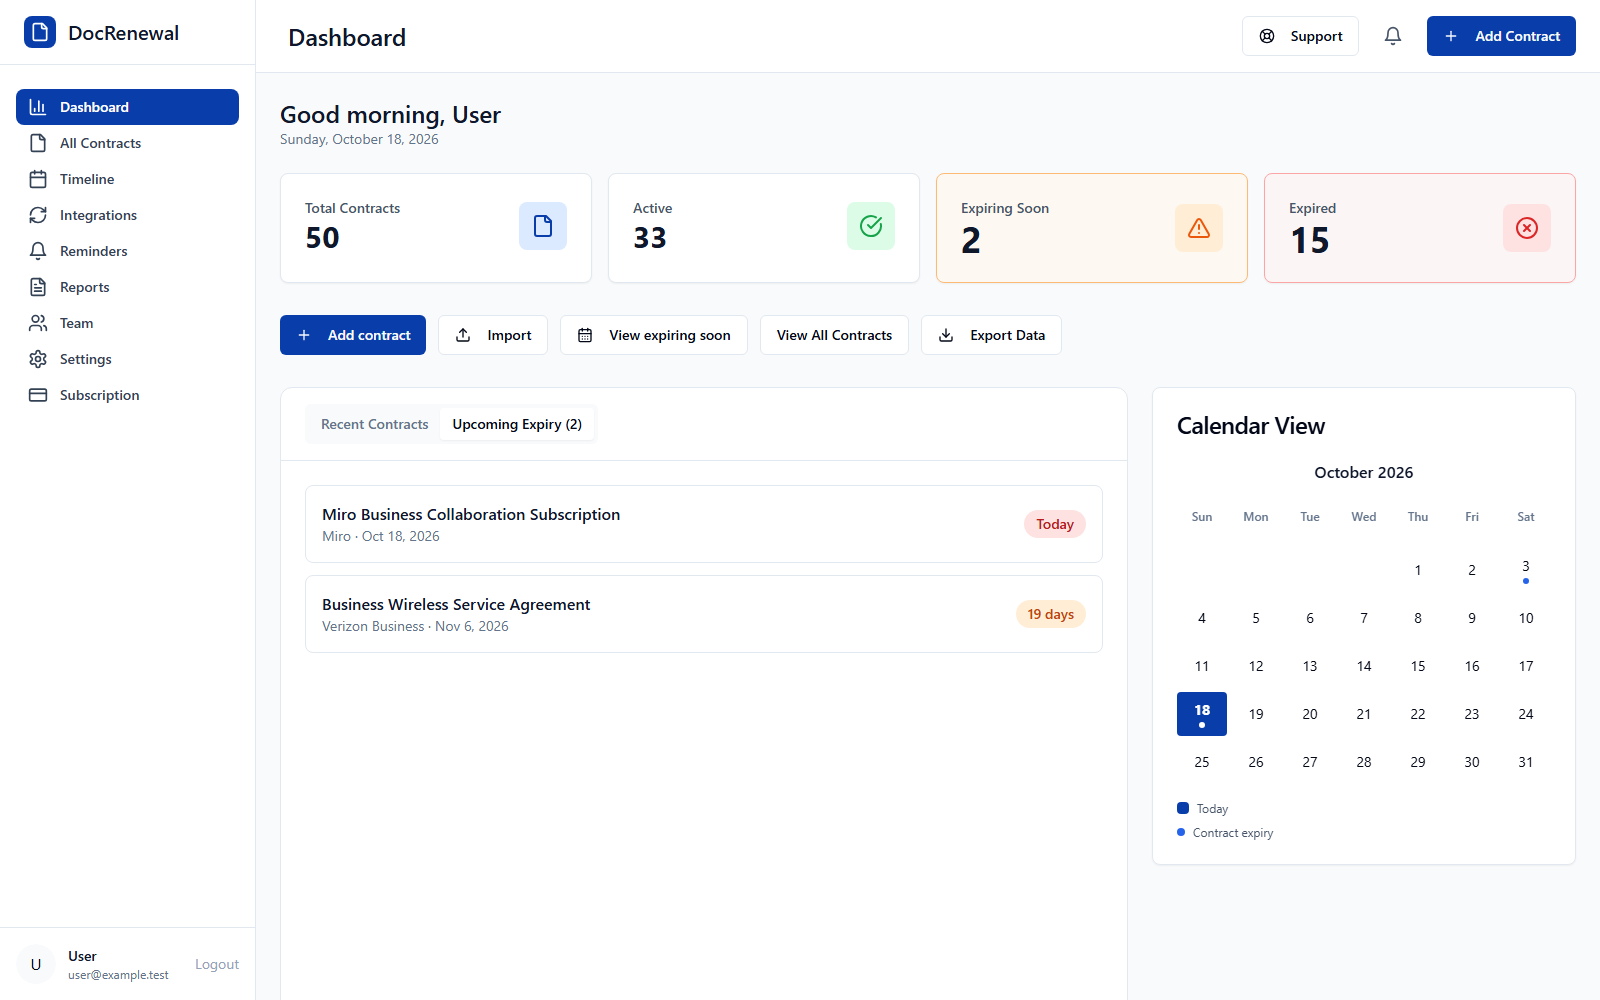Open Business Wireless Service Agreement contract

[x=704, y=614]
